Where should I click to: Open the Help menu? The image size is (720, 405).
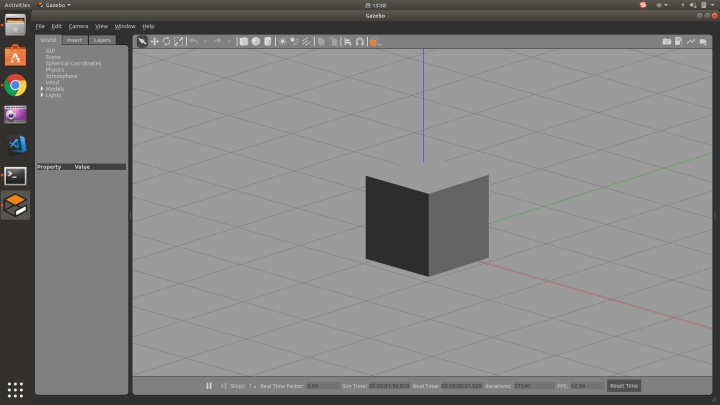click(x=148, y=26)
